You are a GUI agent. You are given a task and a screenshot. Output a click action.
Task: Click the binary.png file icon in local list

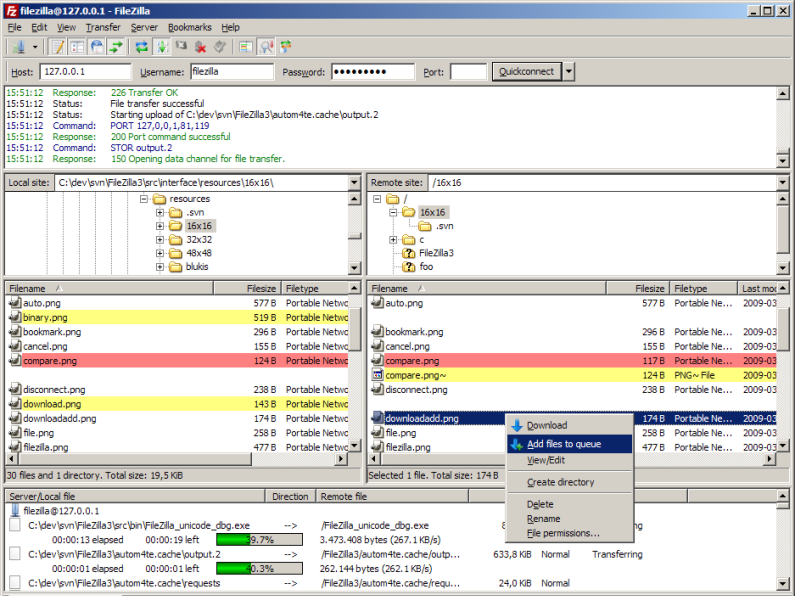coord(15,317)
